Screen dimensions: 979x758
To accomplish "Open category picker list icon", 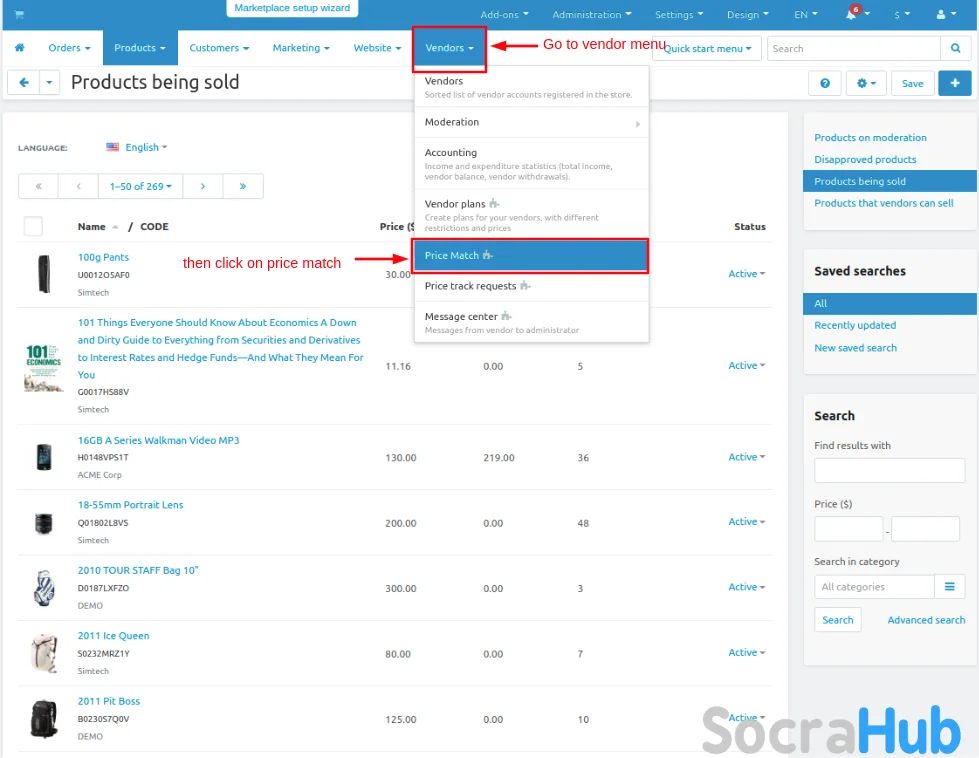I will pos(950,586).
